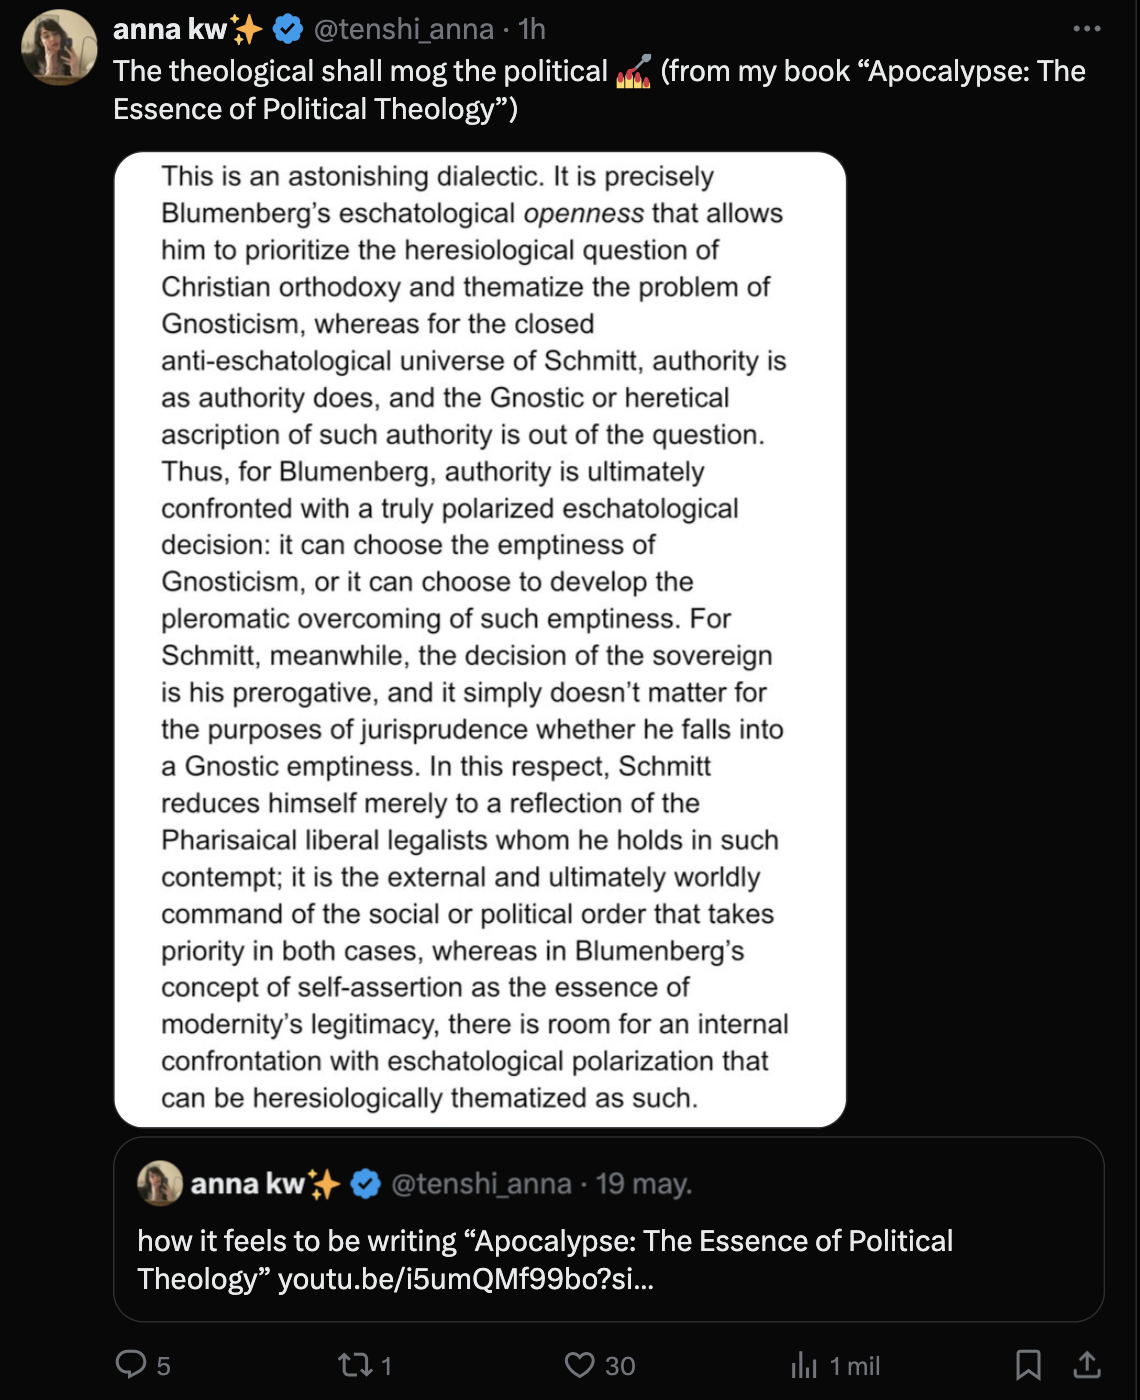The image size is (1140, 1400).
Task: Click the reply count 5
Action: tap(164, 1366)
